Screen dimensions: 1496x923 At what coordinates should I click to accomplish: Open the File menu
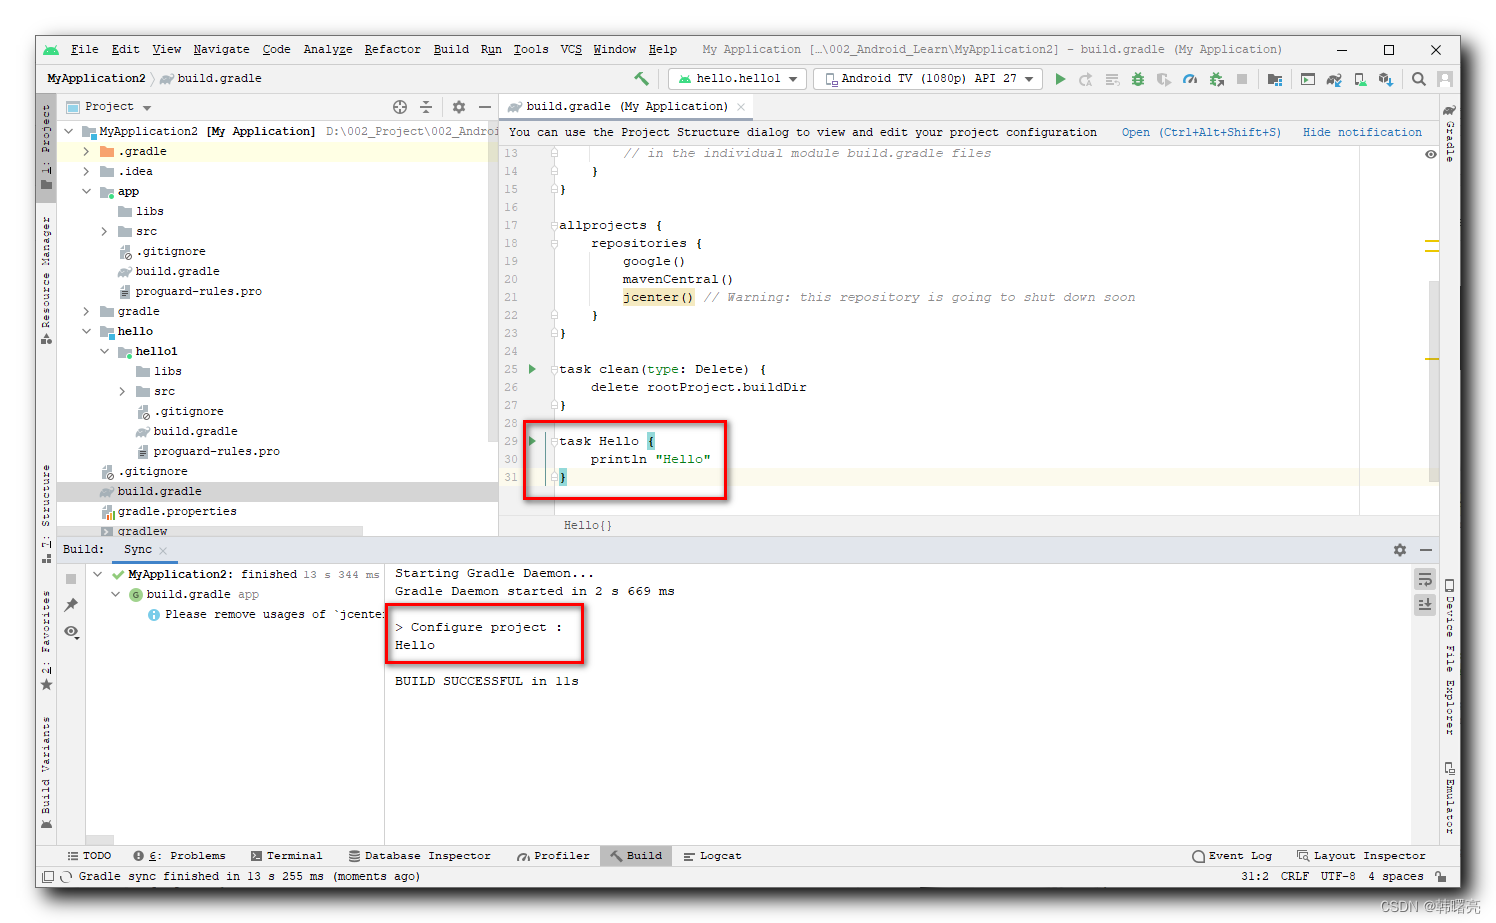85,50
